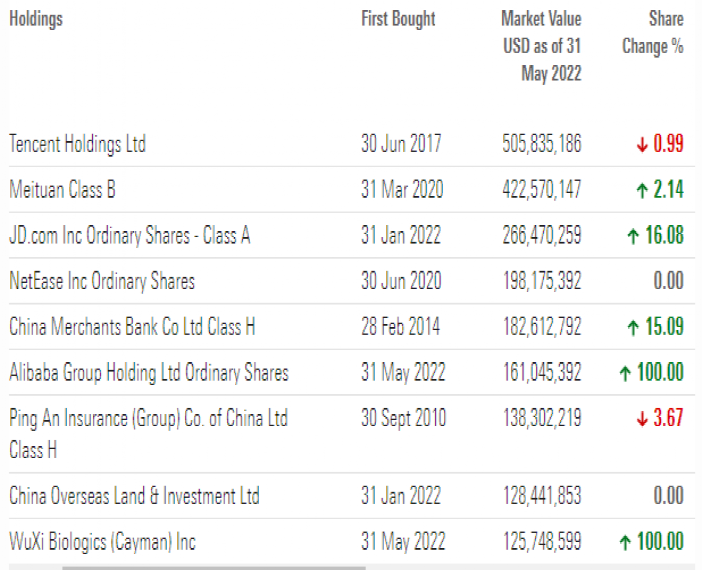Click the up arrow in WuXi Biologics row

pos(625,543)
